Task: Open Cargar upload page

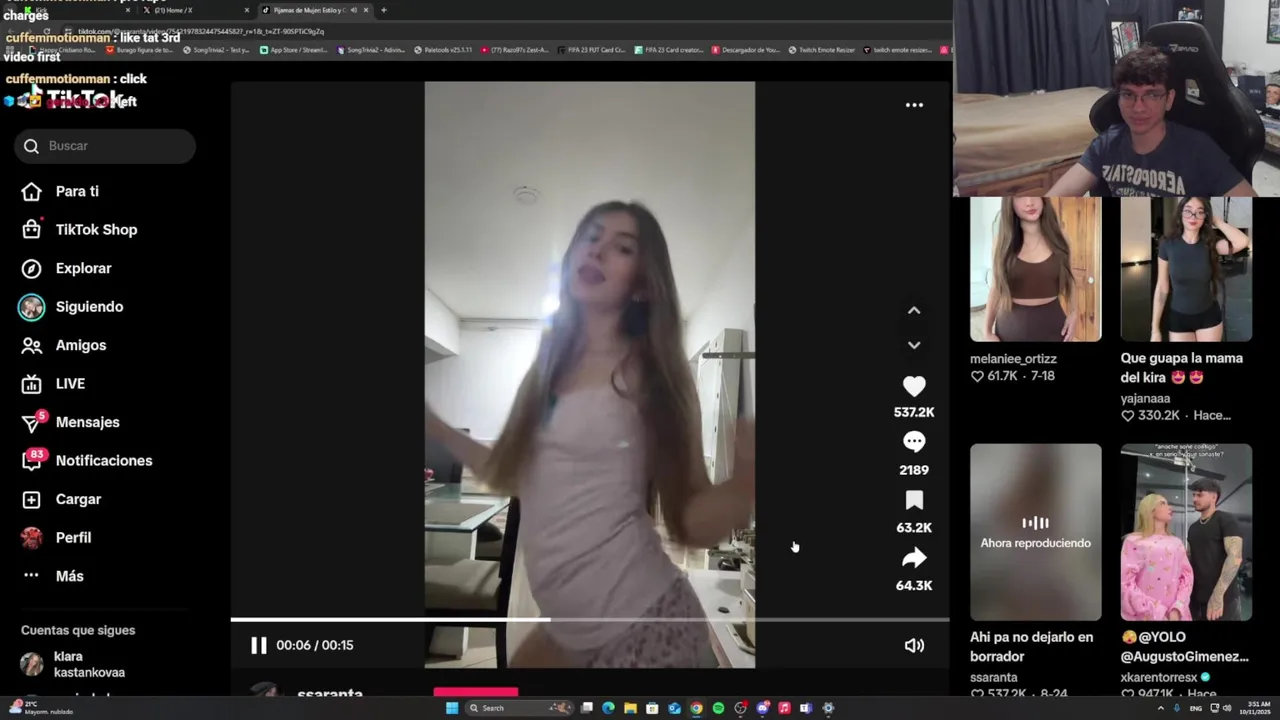Action: (x=62, y=499)
